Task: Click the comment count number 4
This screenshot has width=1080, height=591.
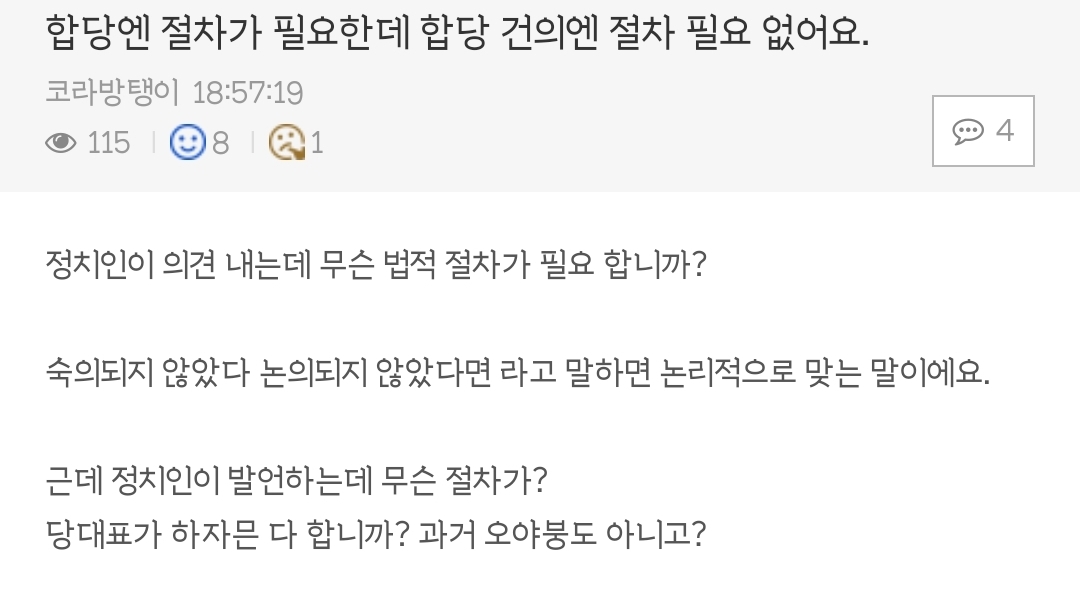Action: (x=1005, y=130)
